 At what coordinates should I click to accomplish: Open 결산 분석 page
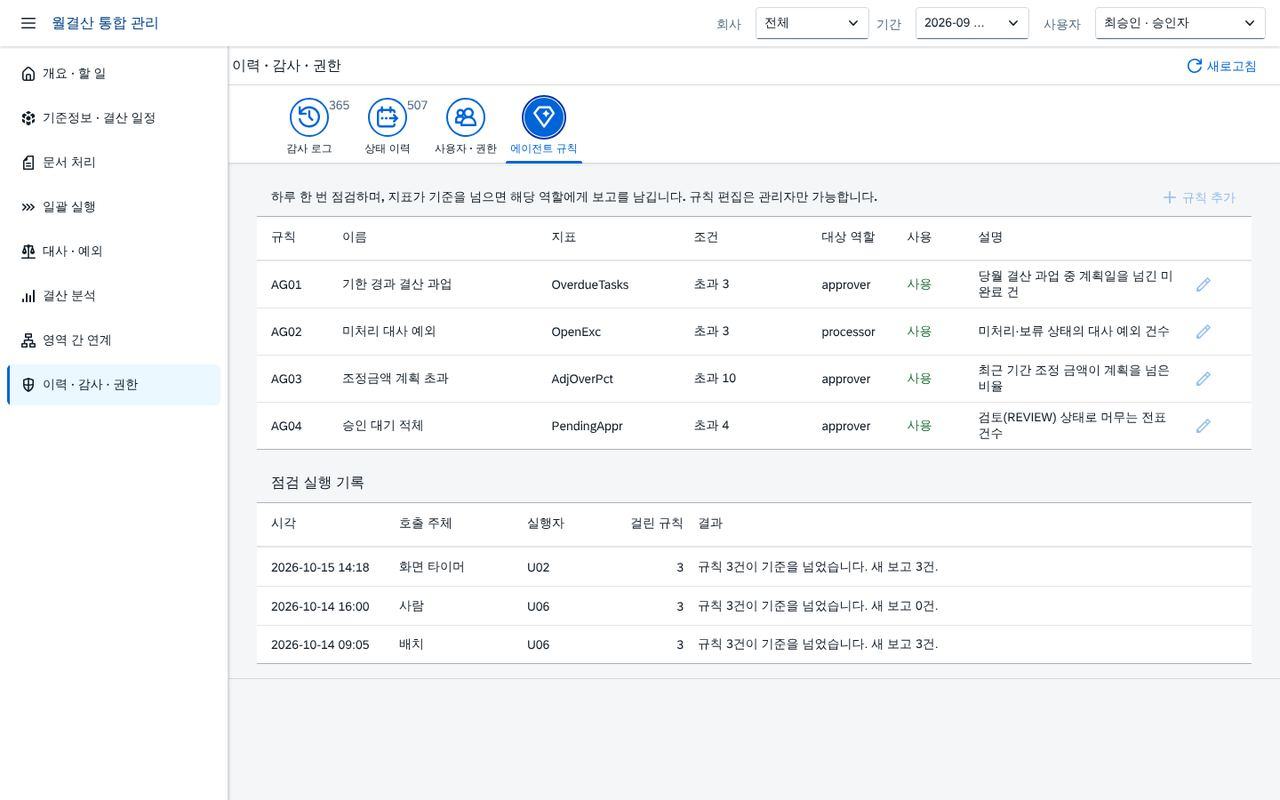tap(114, 296)
